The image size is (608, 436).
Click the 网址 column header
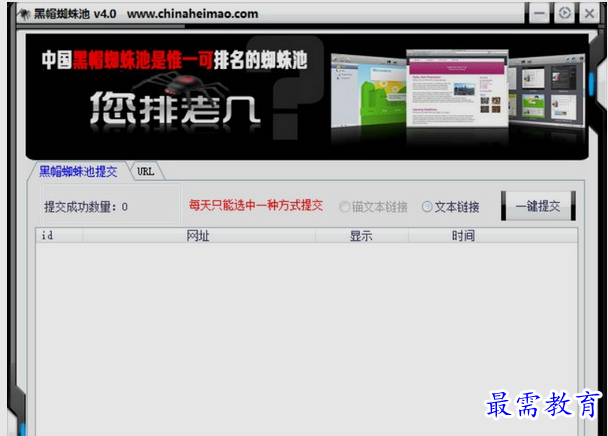click(x=199, y=235)
